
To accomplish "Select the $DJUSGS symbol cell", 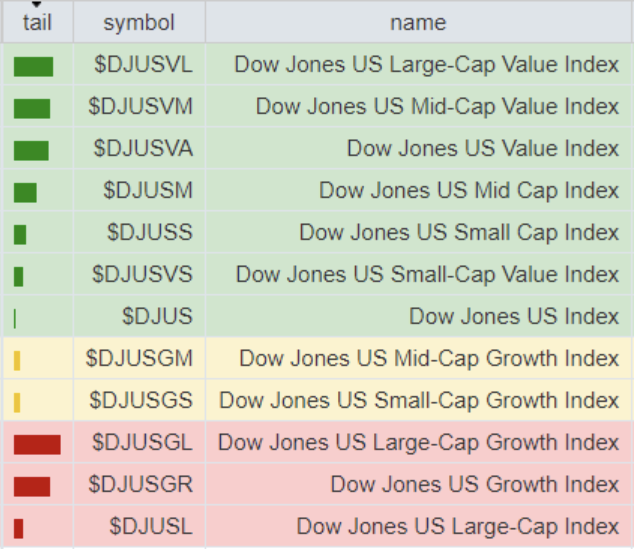I will click(x=141, y=400).
